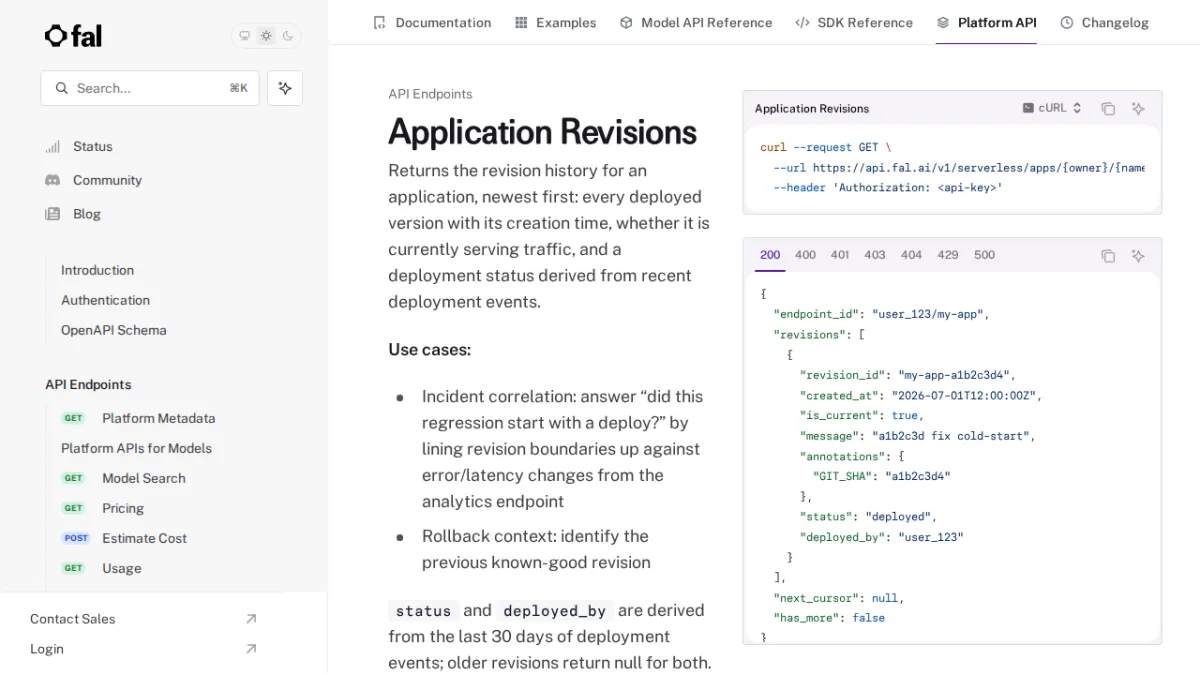Image resolution: width=1200 pixels, height=675 pixels.
Task: Open Usage endpoint
Action: [x=121, y=568]
